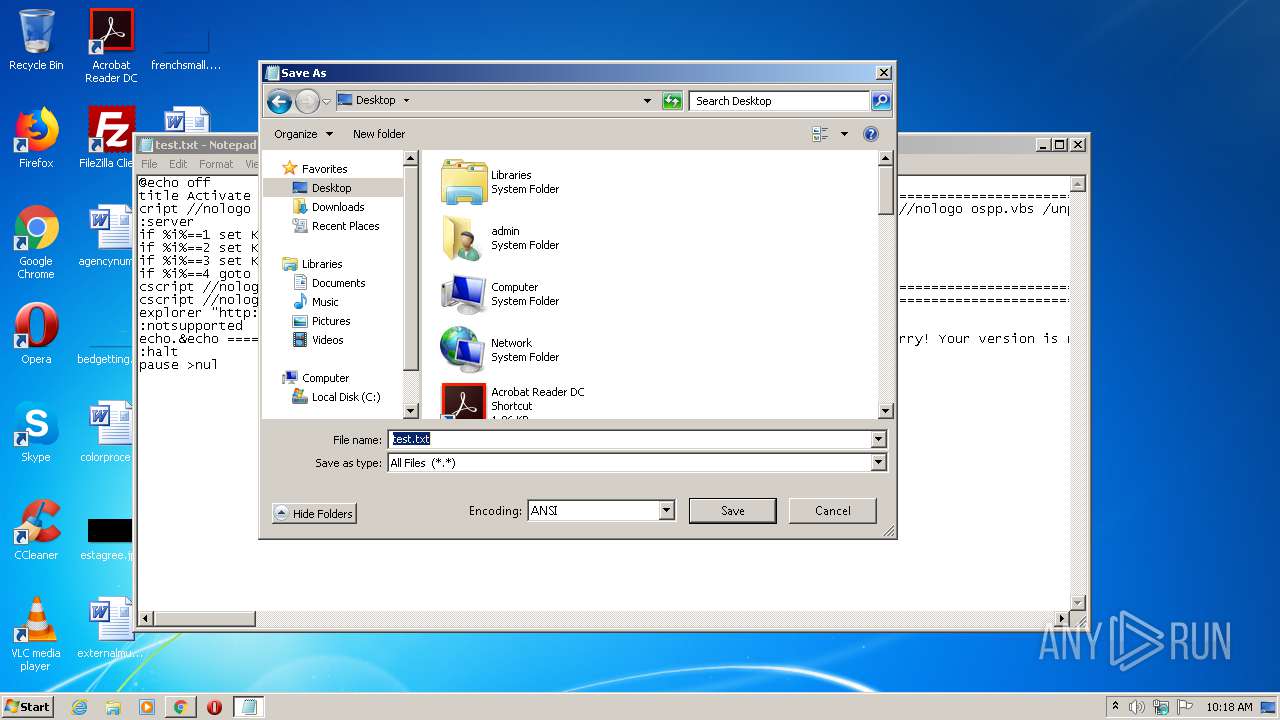Open the Help question mark icon

click(870, 134)
